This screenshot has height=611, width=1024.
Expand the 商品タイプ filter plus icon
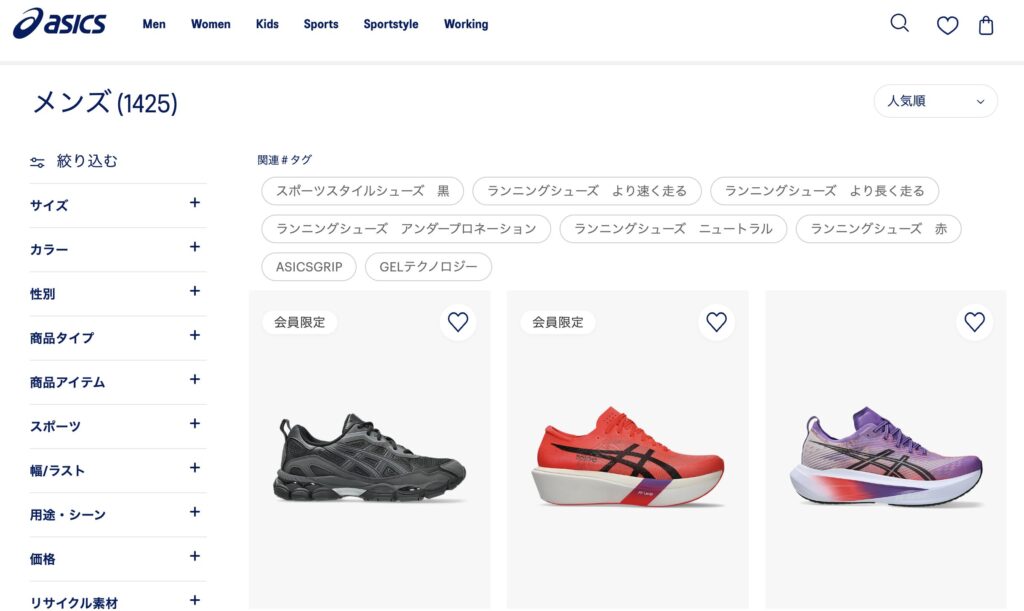click(x=195, y=336)
